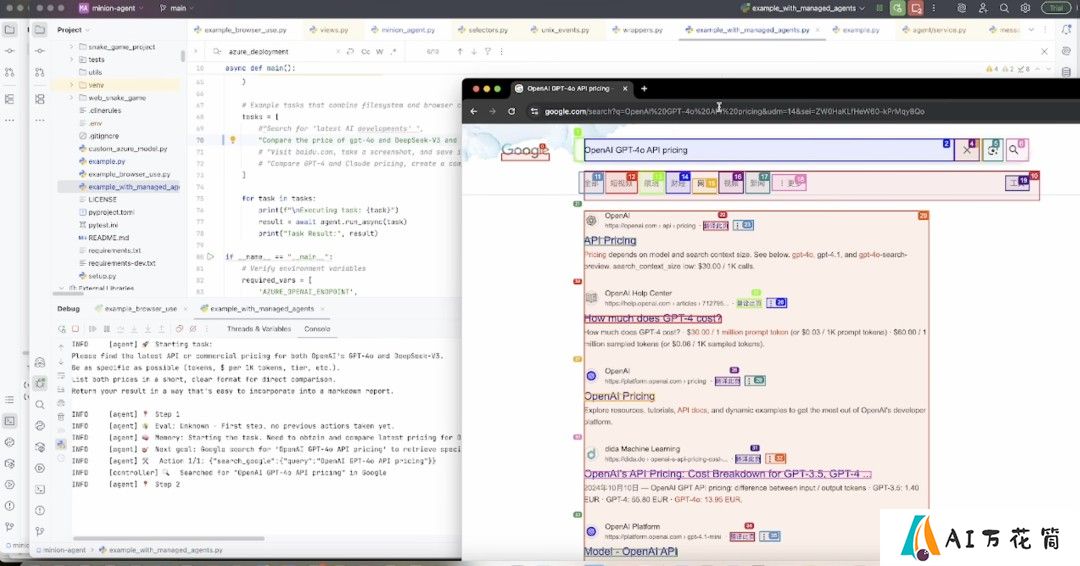Select pyproject.toml in project tree

[105, 212]
